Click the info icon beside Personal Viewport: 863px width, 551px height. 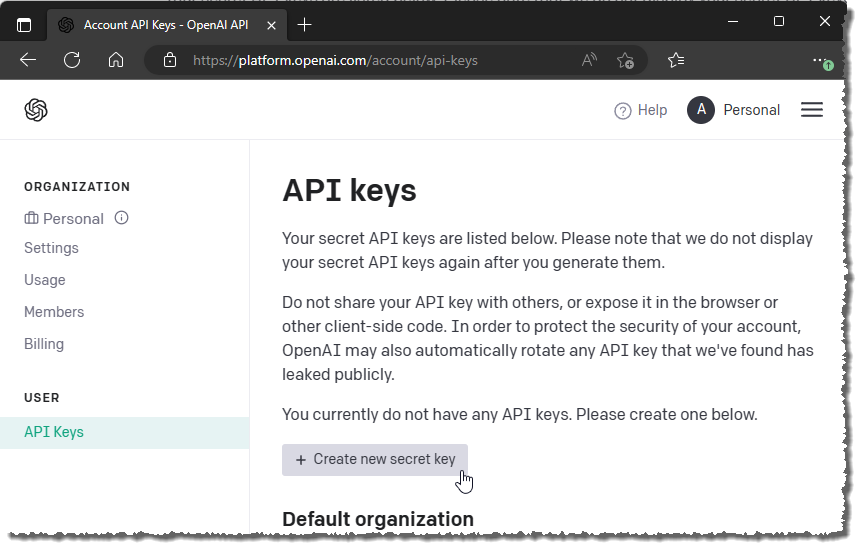pos(122,218)
